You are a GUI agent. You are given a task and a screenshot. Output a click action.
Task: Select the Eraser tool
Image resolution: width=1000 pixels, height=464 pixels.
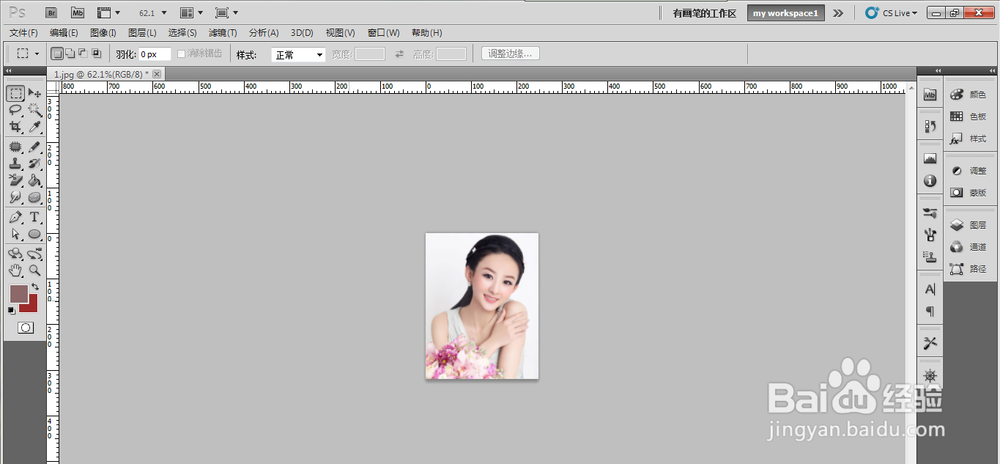tap(16, 180)
